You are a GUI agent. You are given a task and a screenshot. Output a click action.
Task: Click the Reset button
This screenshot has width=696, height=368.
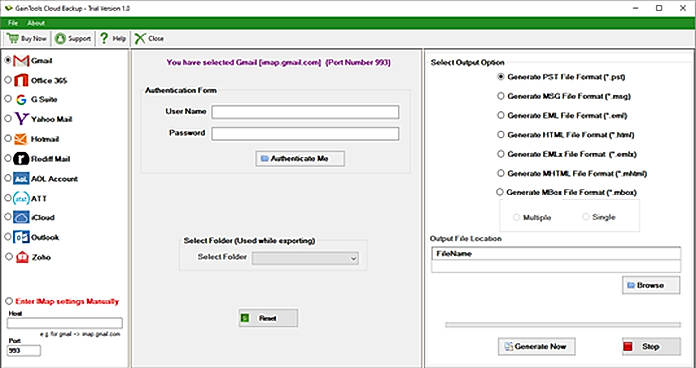[268, 318]
